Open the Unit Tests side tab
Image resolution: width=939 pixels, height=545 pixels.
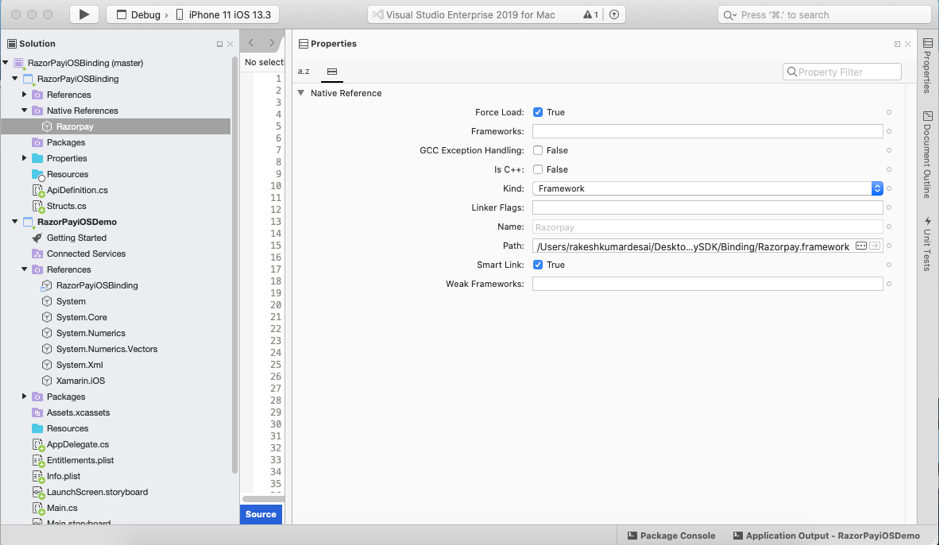pyautogui.click(x=927, y=244)
